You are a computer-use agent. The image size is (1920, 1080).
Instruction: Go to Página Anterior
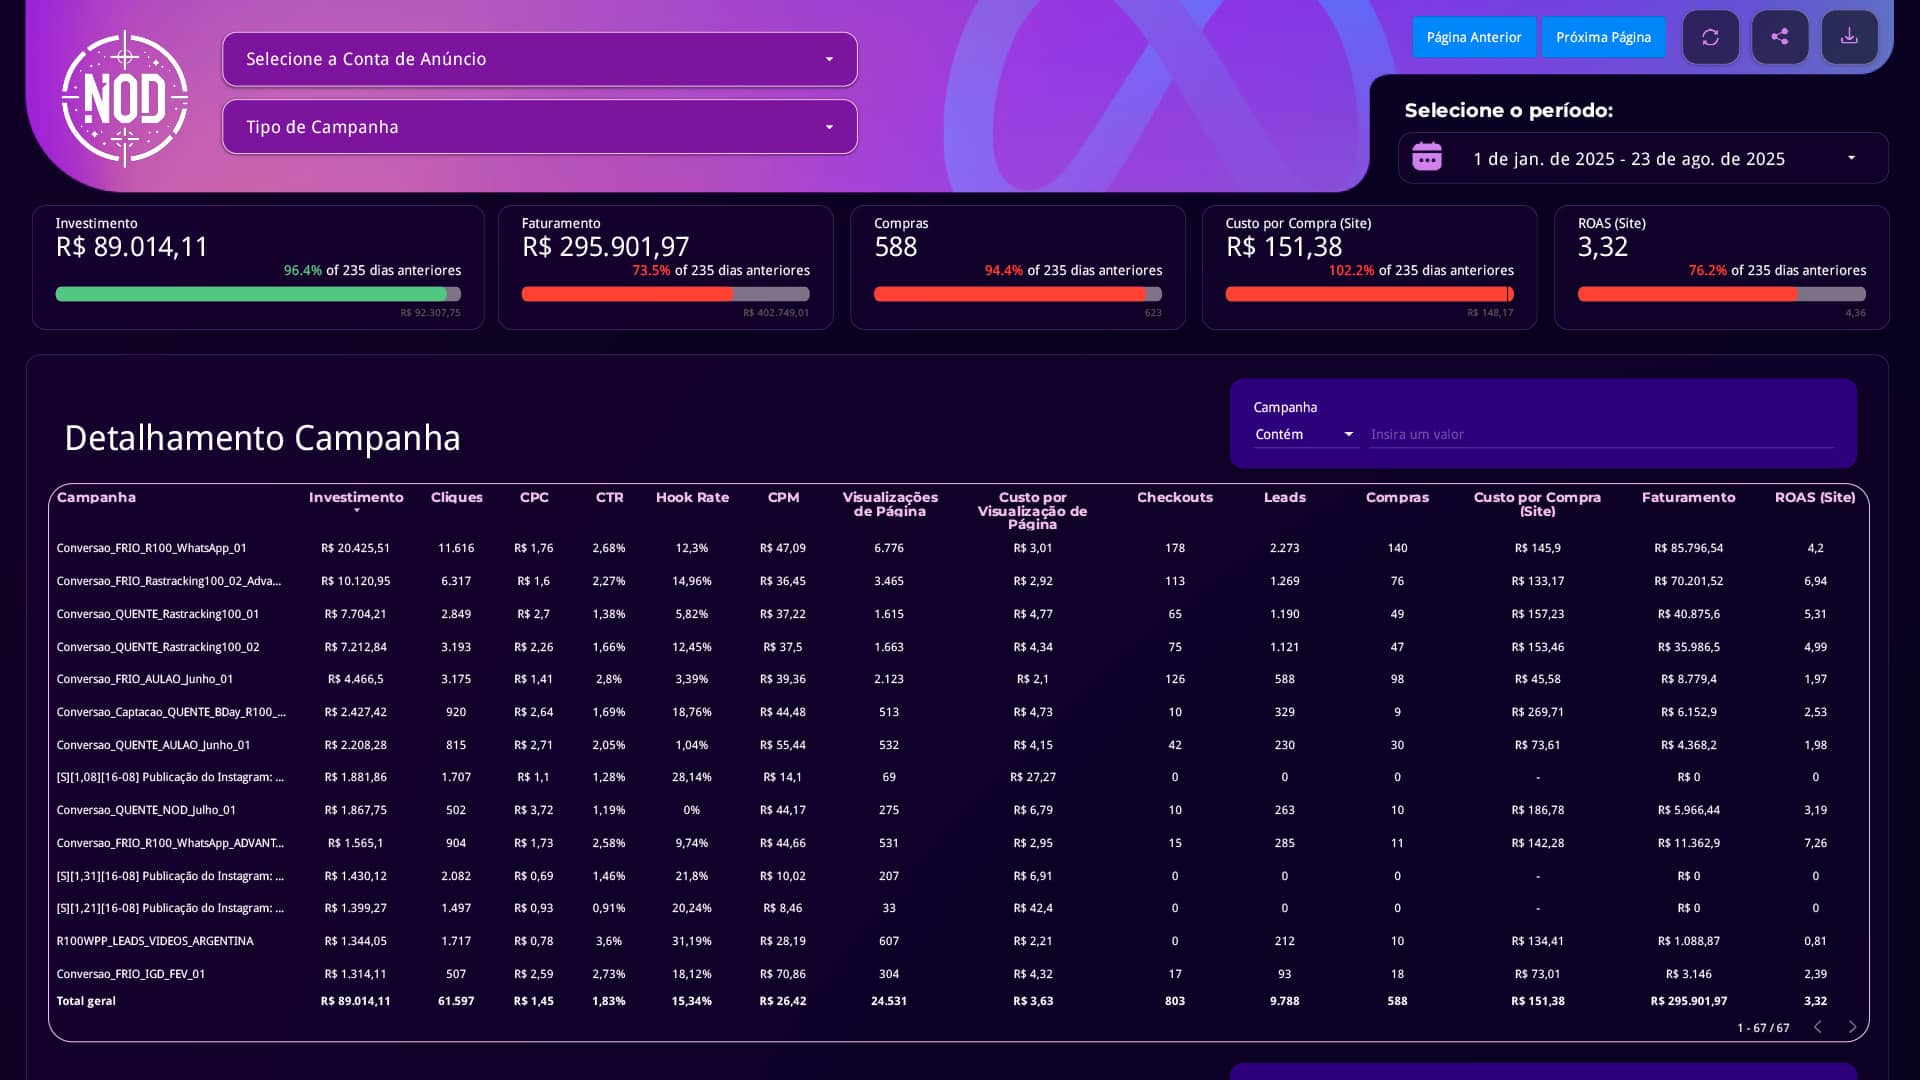point(1474,37)
